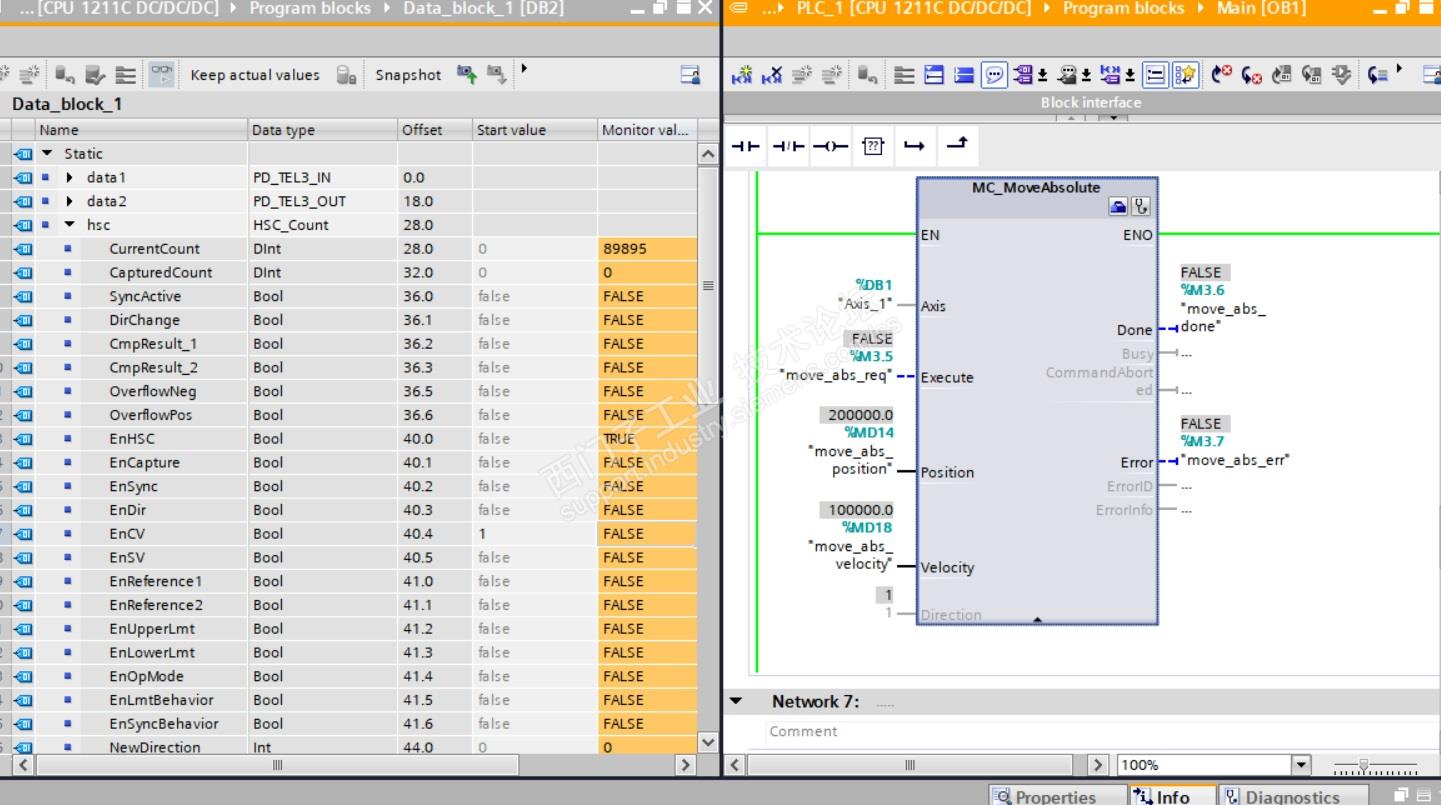Click Keep actual values button
This screenshot has height=805, width=1441.
pos(254,75)
